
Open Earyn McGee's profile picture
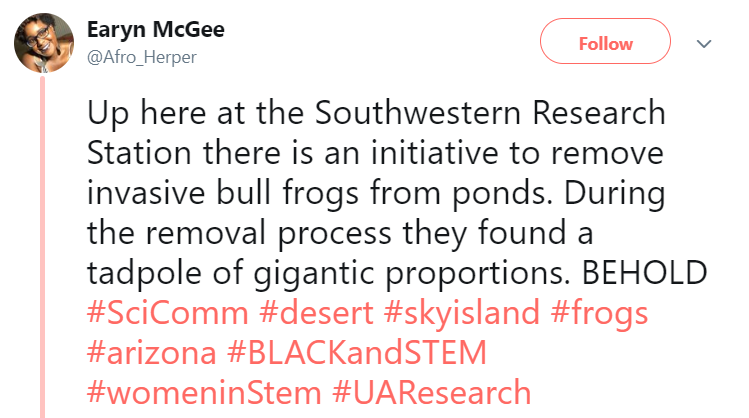click(40, 42)
